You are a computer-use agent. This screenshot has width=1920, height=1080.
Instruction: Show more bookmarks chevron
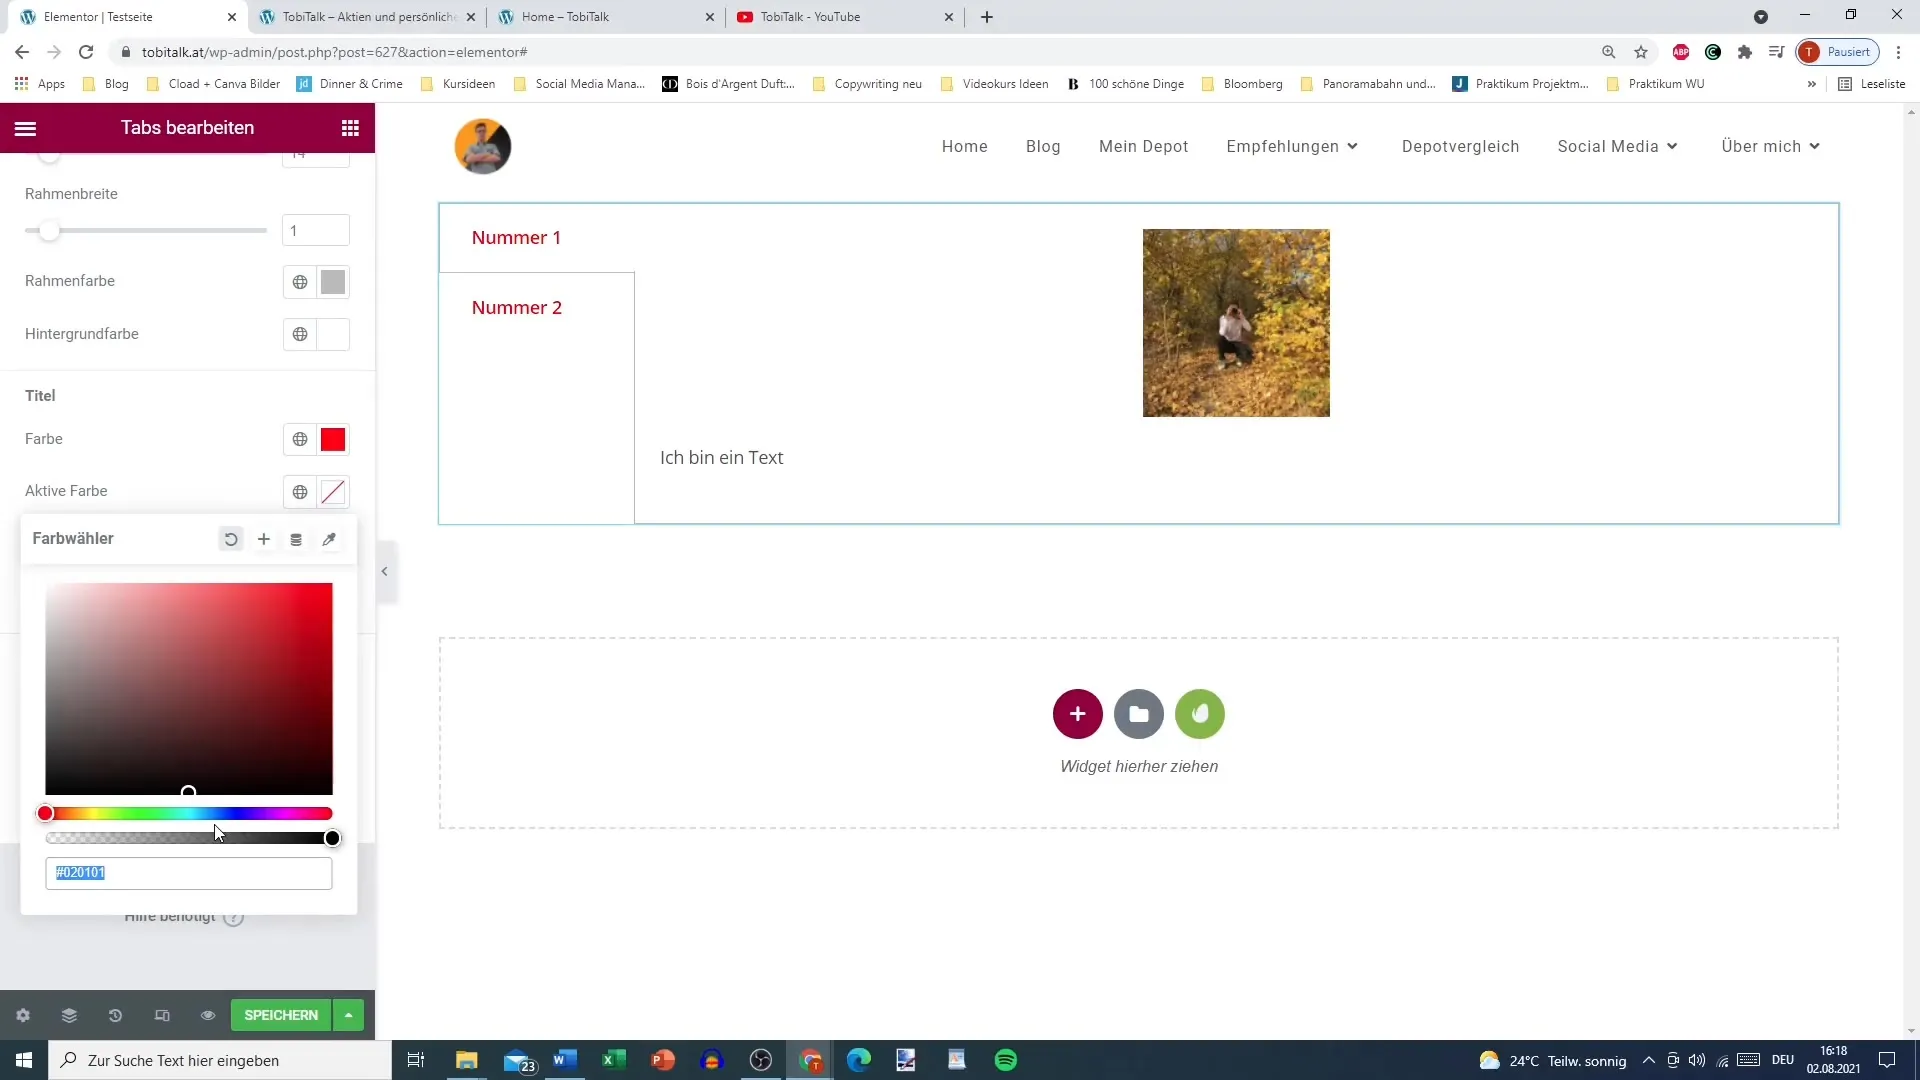click(1811, 84)
